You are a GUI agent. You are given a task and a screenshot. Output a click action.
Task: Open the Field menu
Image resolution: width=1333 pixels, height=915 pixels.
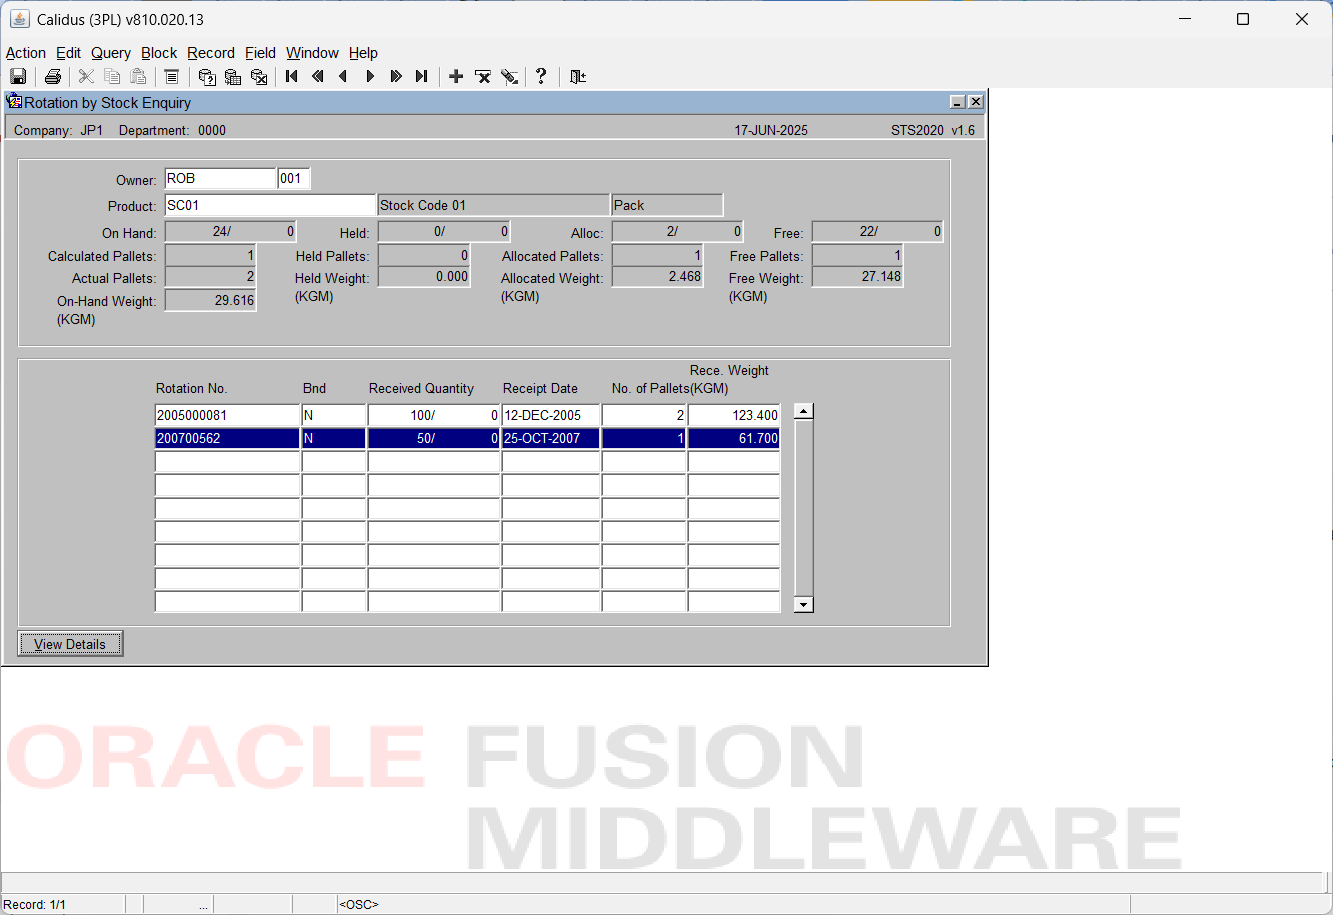click(260, 53)
